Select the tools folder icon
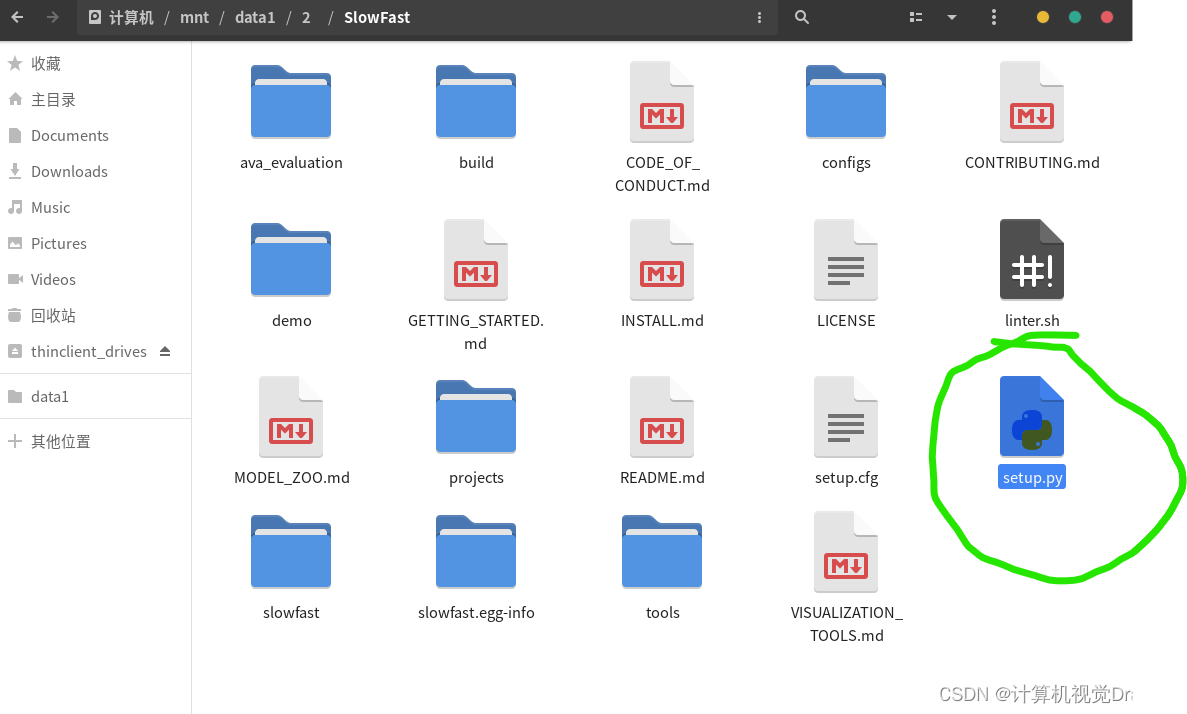The height and width of the screenshot is (714, 1187). point(662,551)
